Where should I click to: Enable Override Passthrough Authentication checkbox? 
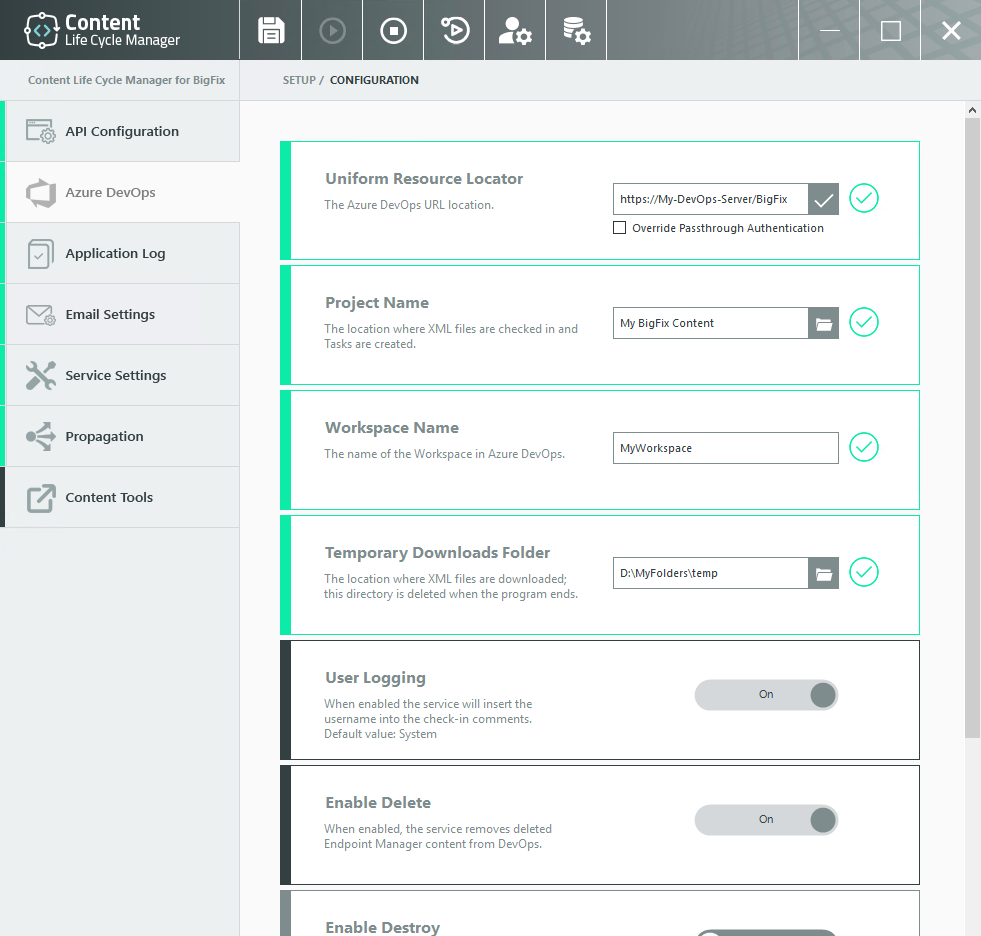619,228
